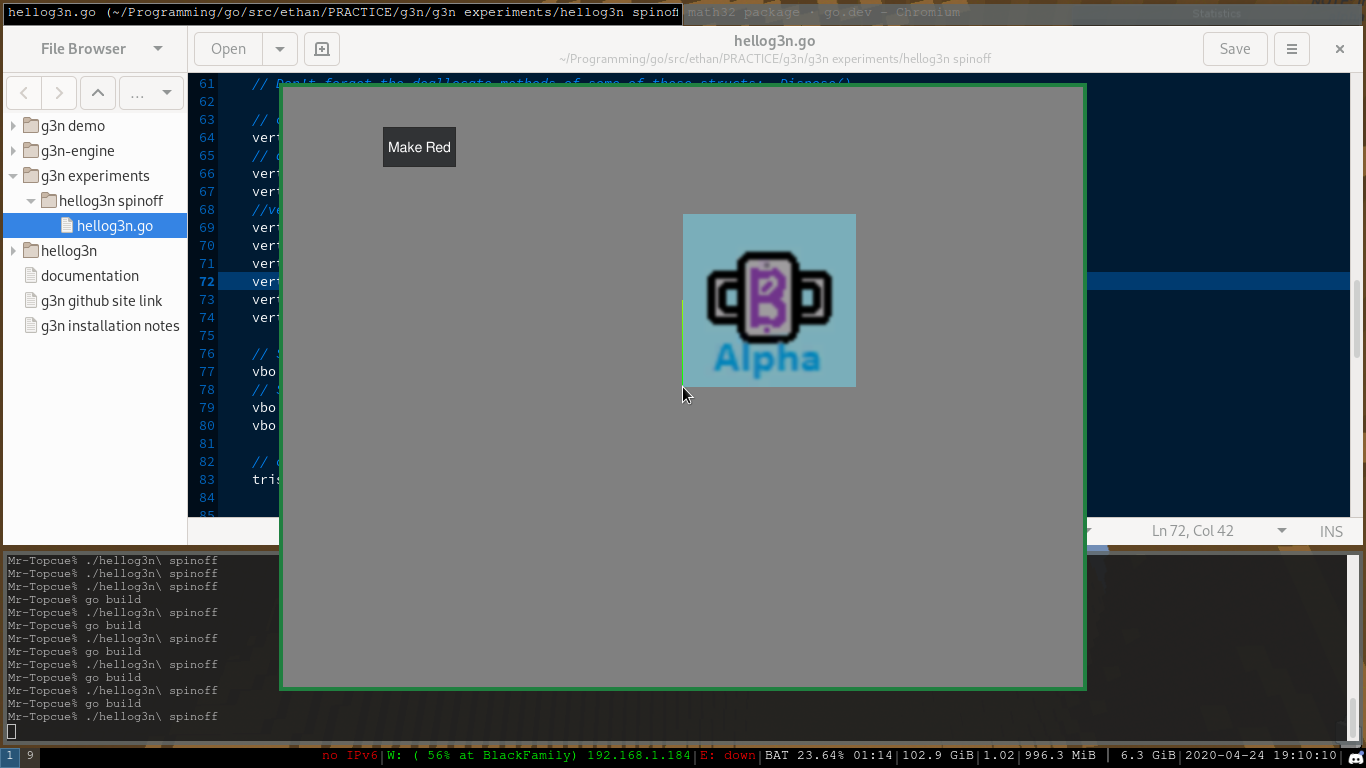The height and width of the screenshot is (768, 1366).
Task: Navigate forward in the file browser
Action: [59, 93]
